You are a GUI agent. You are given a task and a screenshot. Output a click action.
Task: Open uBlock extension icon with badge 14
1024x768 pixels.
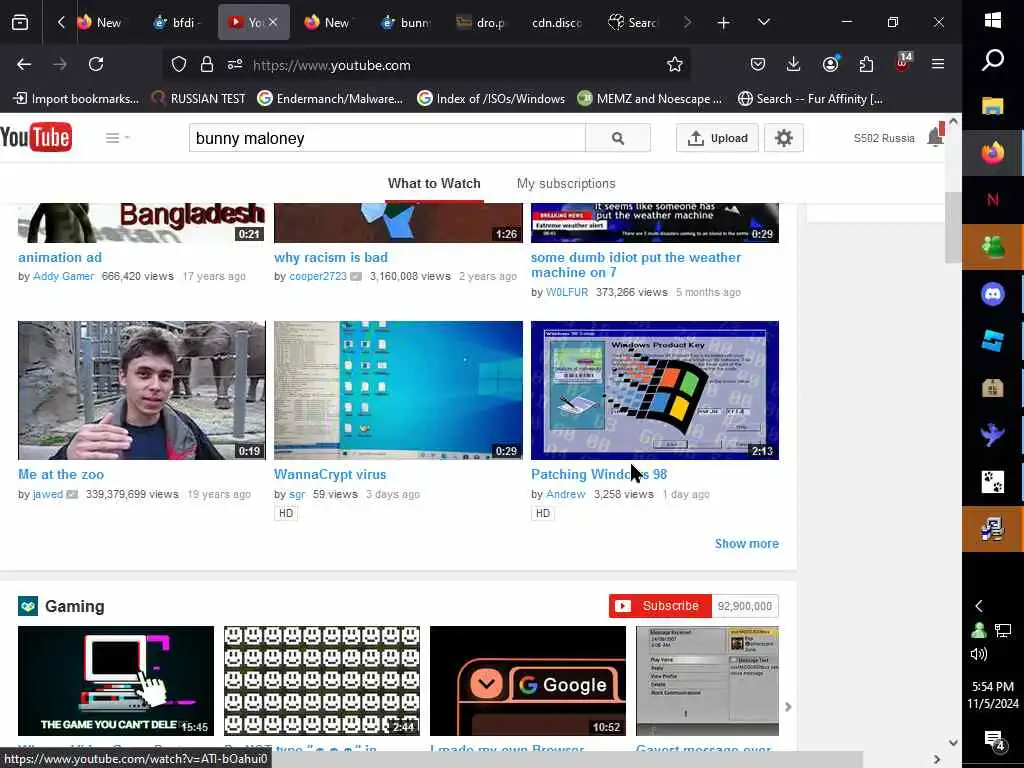coord(903,63)
